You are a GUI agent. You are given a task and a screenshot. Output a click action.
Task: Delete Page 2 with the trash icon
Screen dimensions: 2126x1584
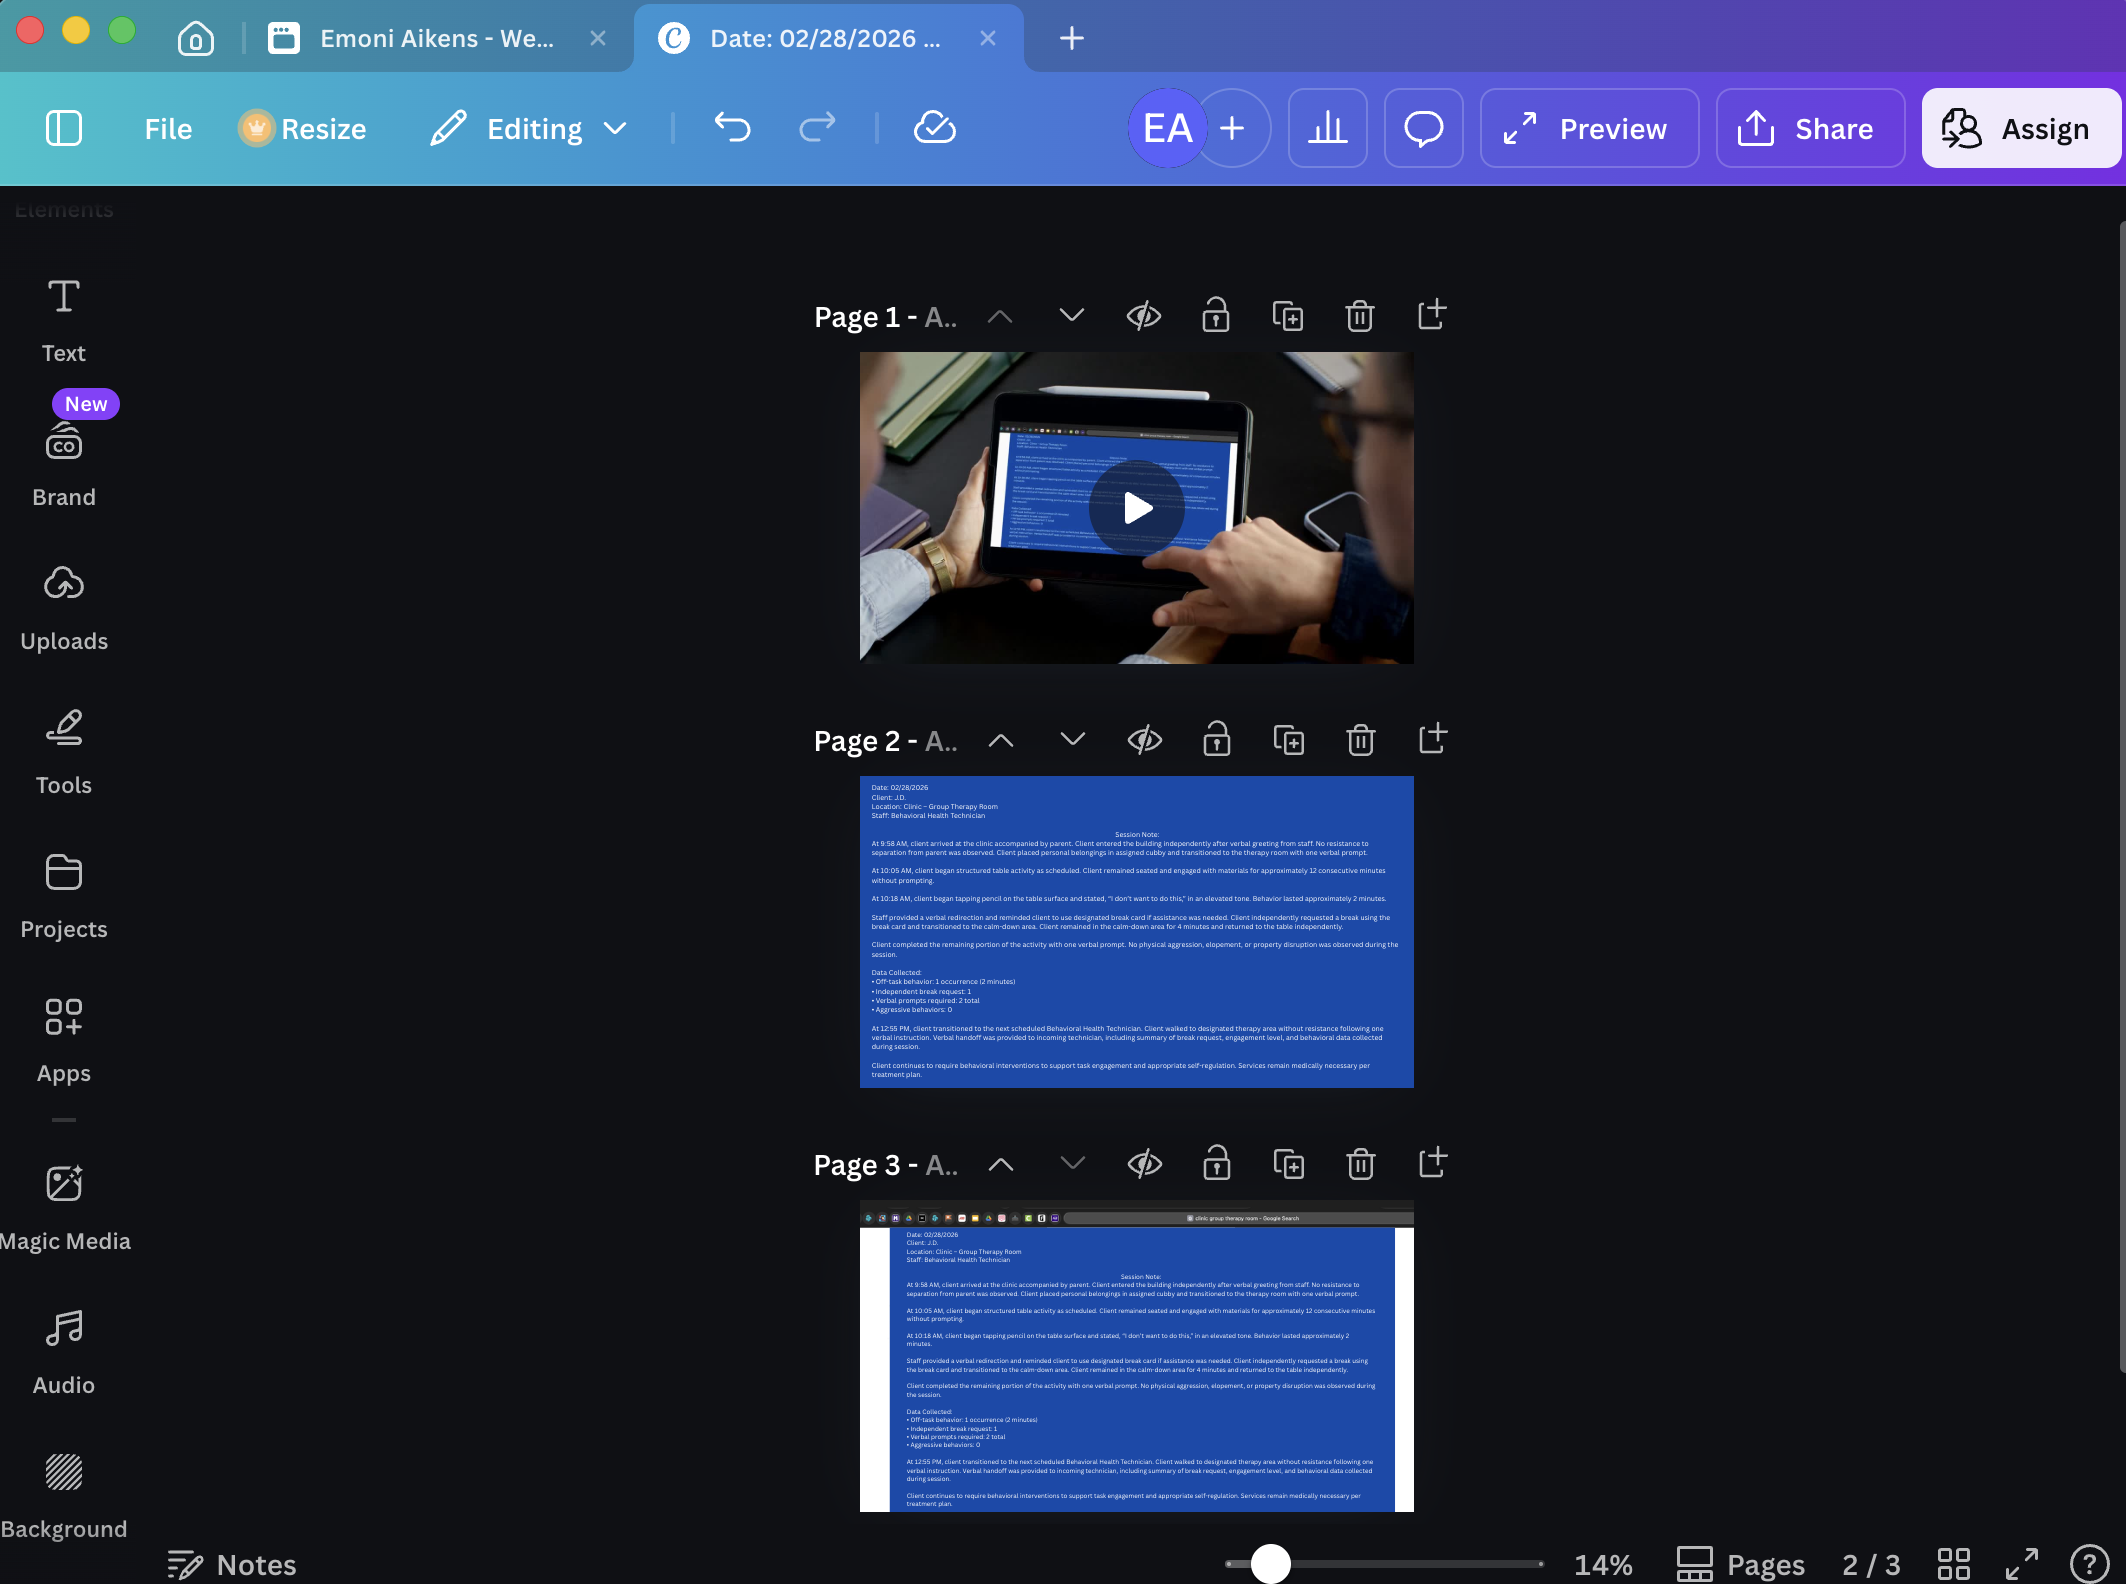coord(1360,740)
